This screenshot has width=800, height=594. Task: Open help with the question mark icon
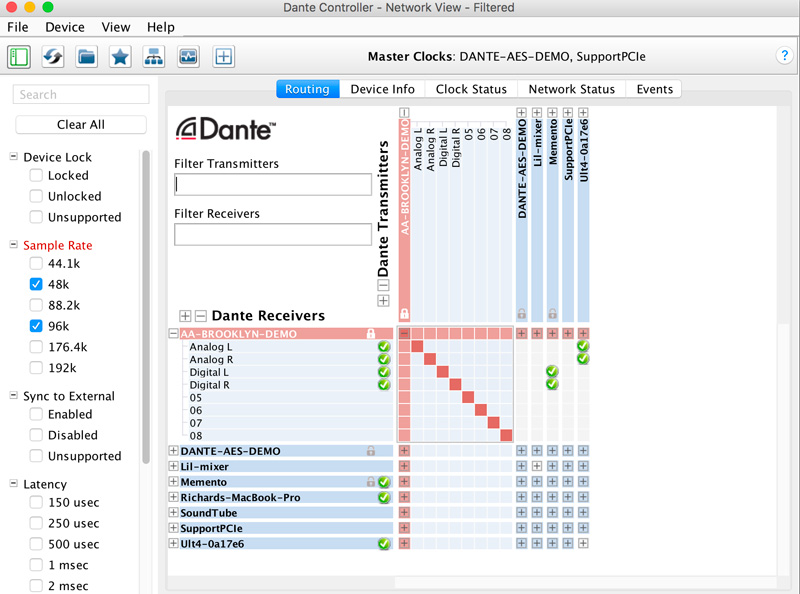coord(784,55)
